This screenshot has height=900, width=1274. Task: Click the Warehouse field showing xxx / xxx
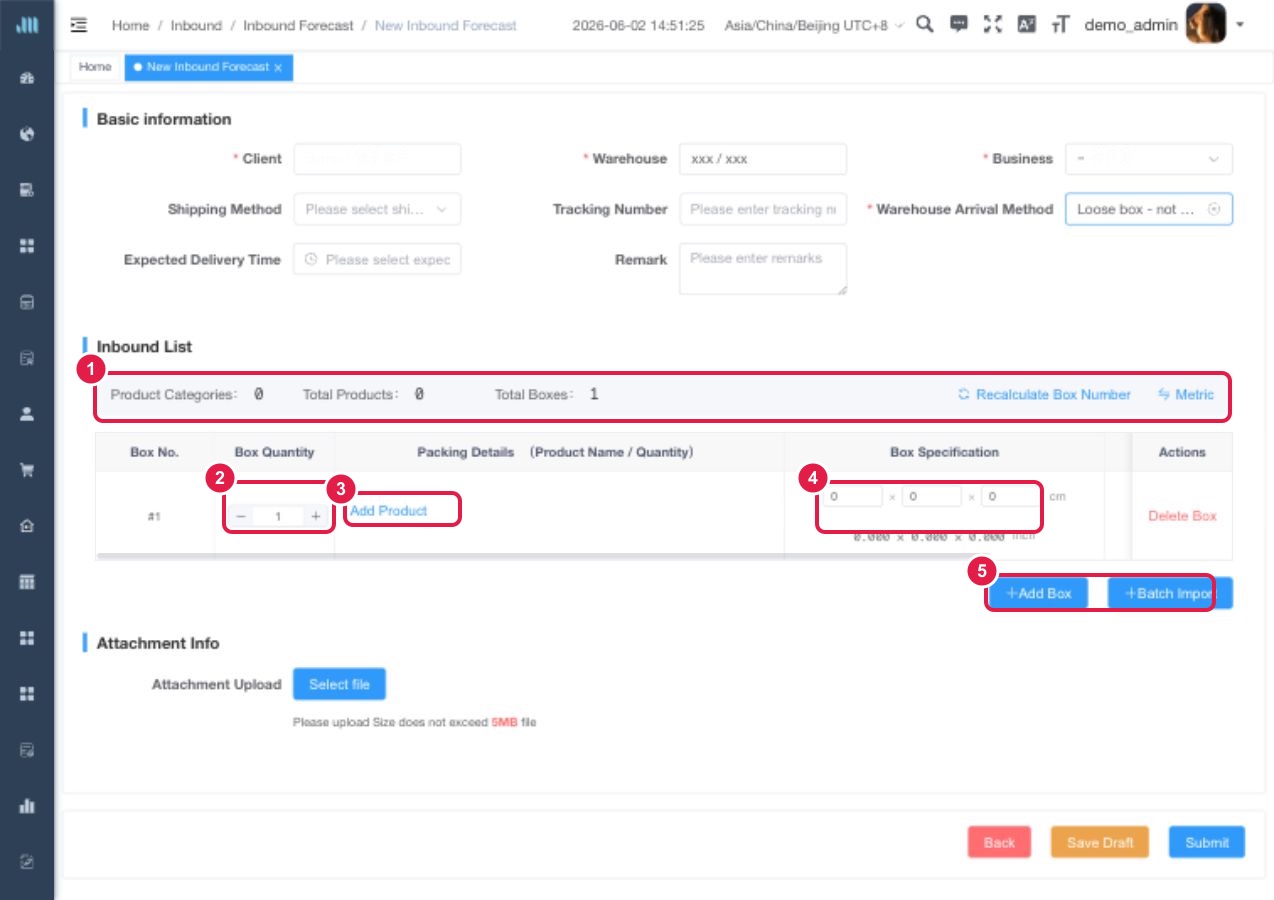(763, 159)
